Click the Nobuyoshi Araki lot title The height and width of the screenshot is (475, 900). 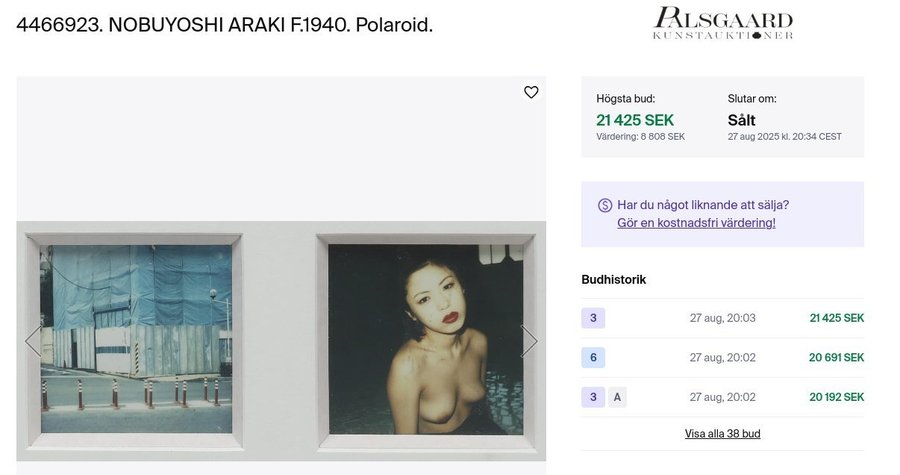click(224, 25)
